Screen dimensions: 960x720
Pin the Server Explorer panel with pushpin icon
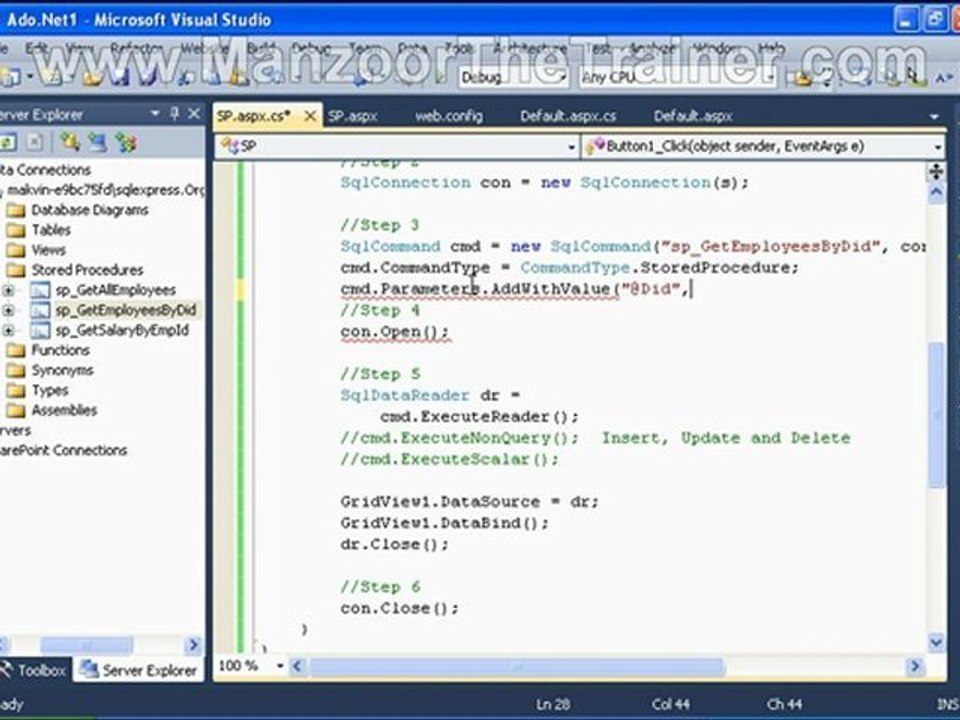click(174, 113)
